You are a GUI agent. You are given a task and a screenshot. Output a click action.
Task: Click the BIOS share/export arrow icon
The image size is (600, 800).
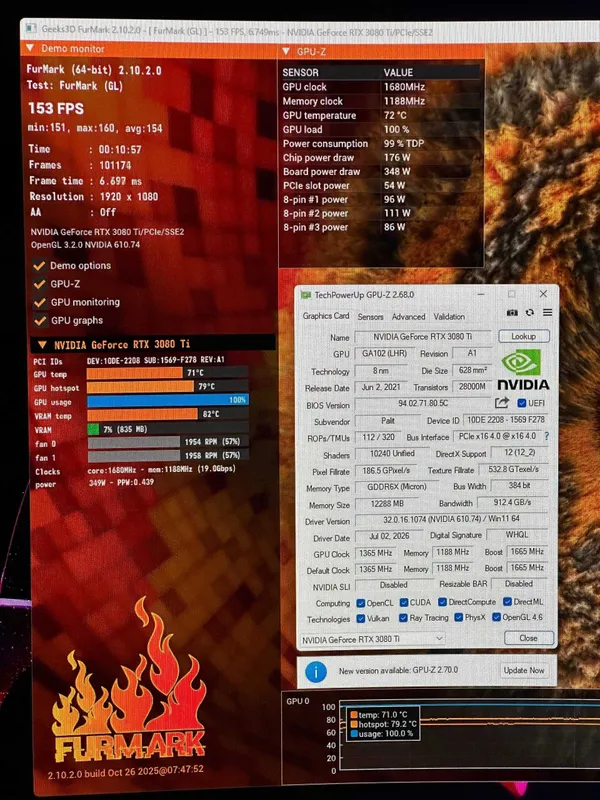(502, 403)
